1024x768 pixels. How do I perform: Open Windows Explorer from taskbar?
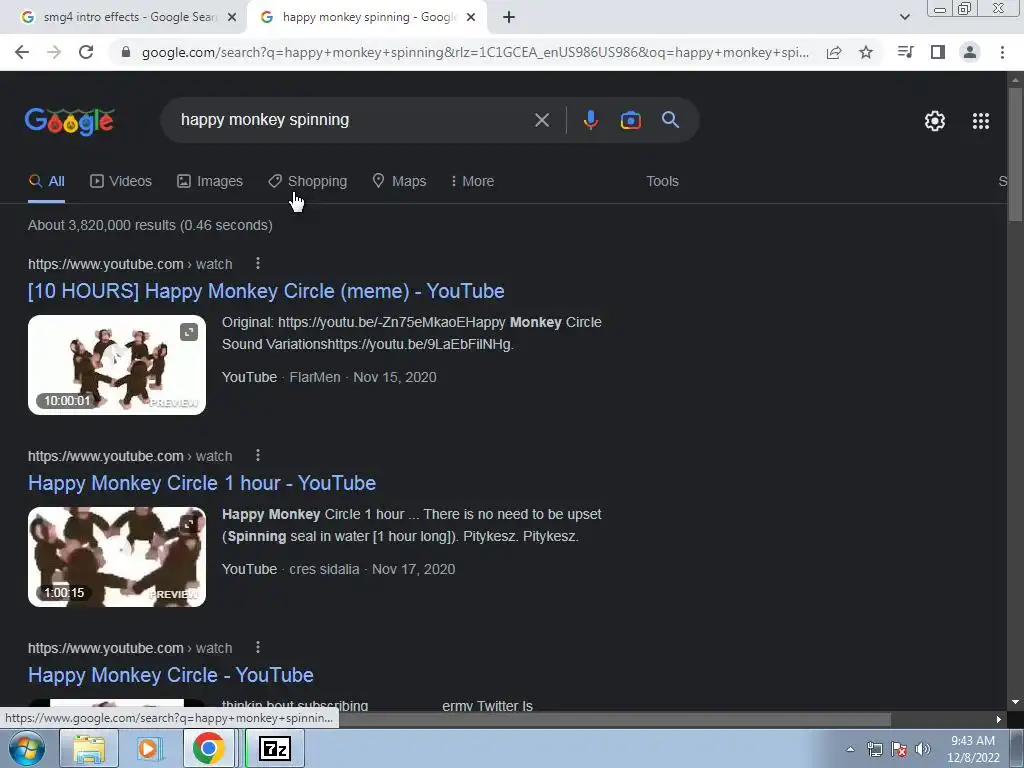tap(88, 748)
